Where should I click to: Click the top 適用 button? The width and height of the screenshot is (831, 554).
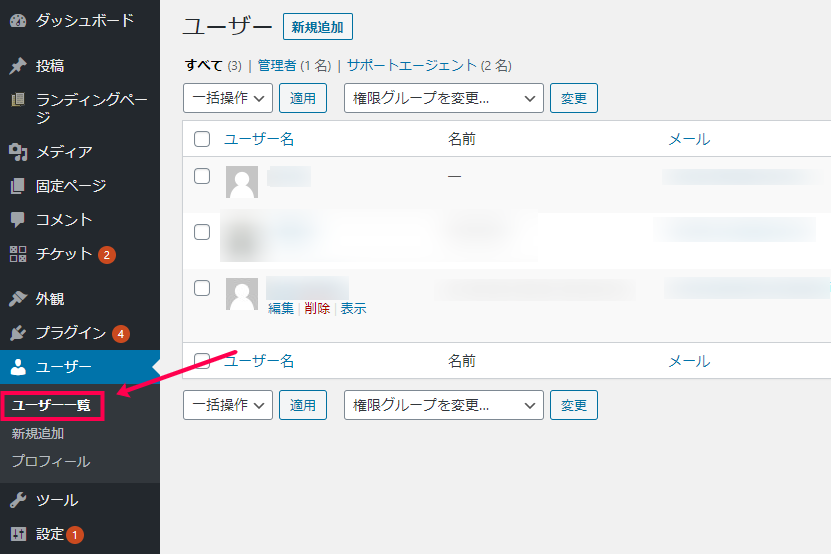pyautogui.click(x=303, y=98)
